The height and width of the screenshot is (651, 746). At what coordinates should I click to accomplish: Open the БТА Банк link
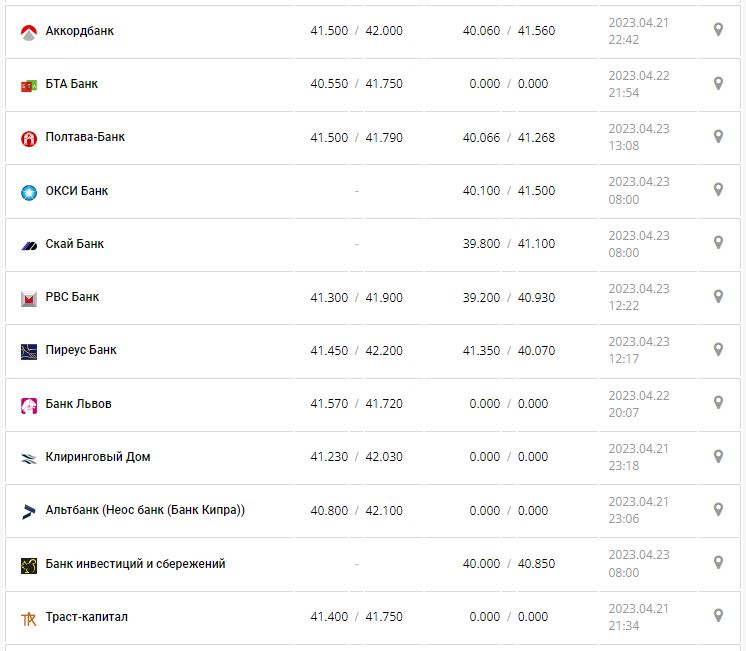[x=72, y=84]
